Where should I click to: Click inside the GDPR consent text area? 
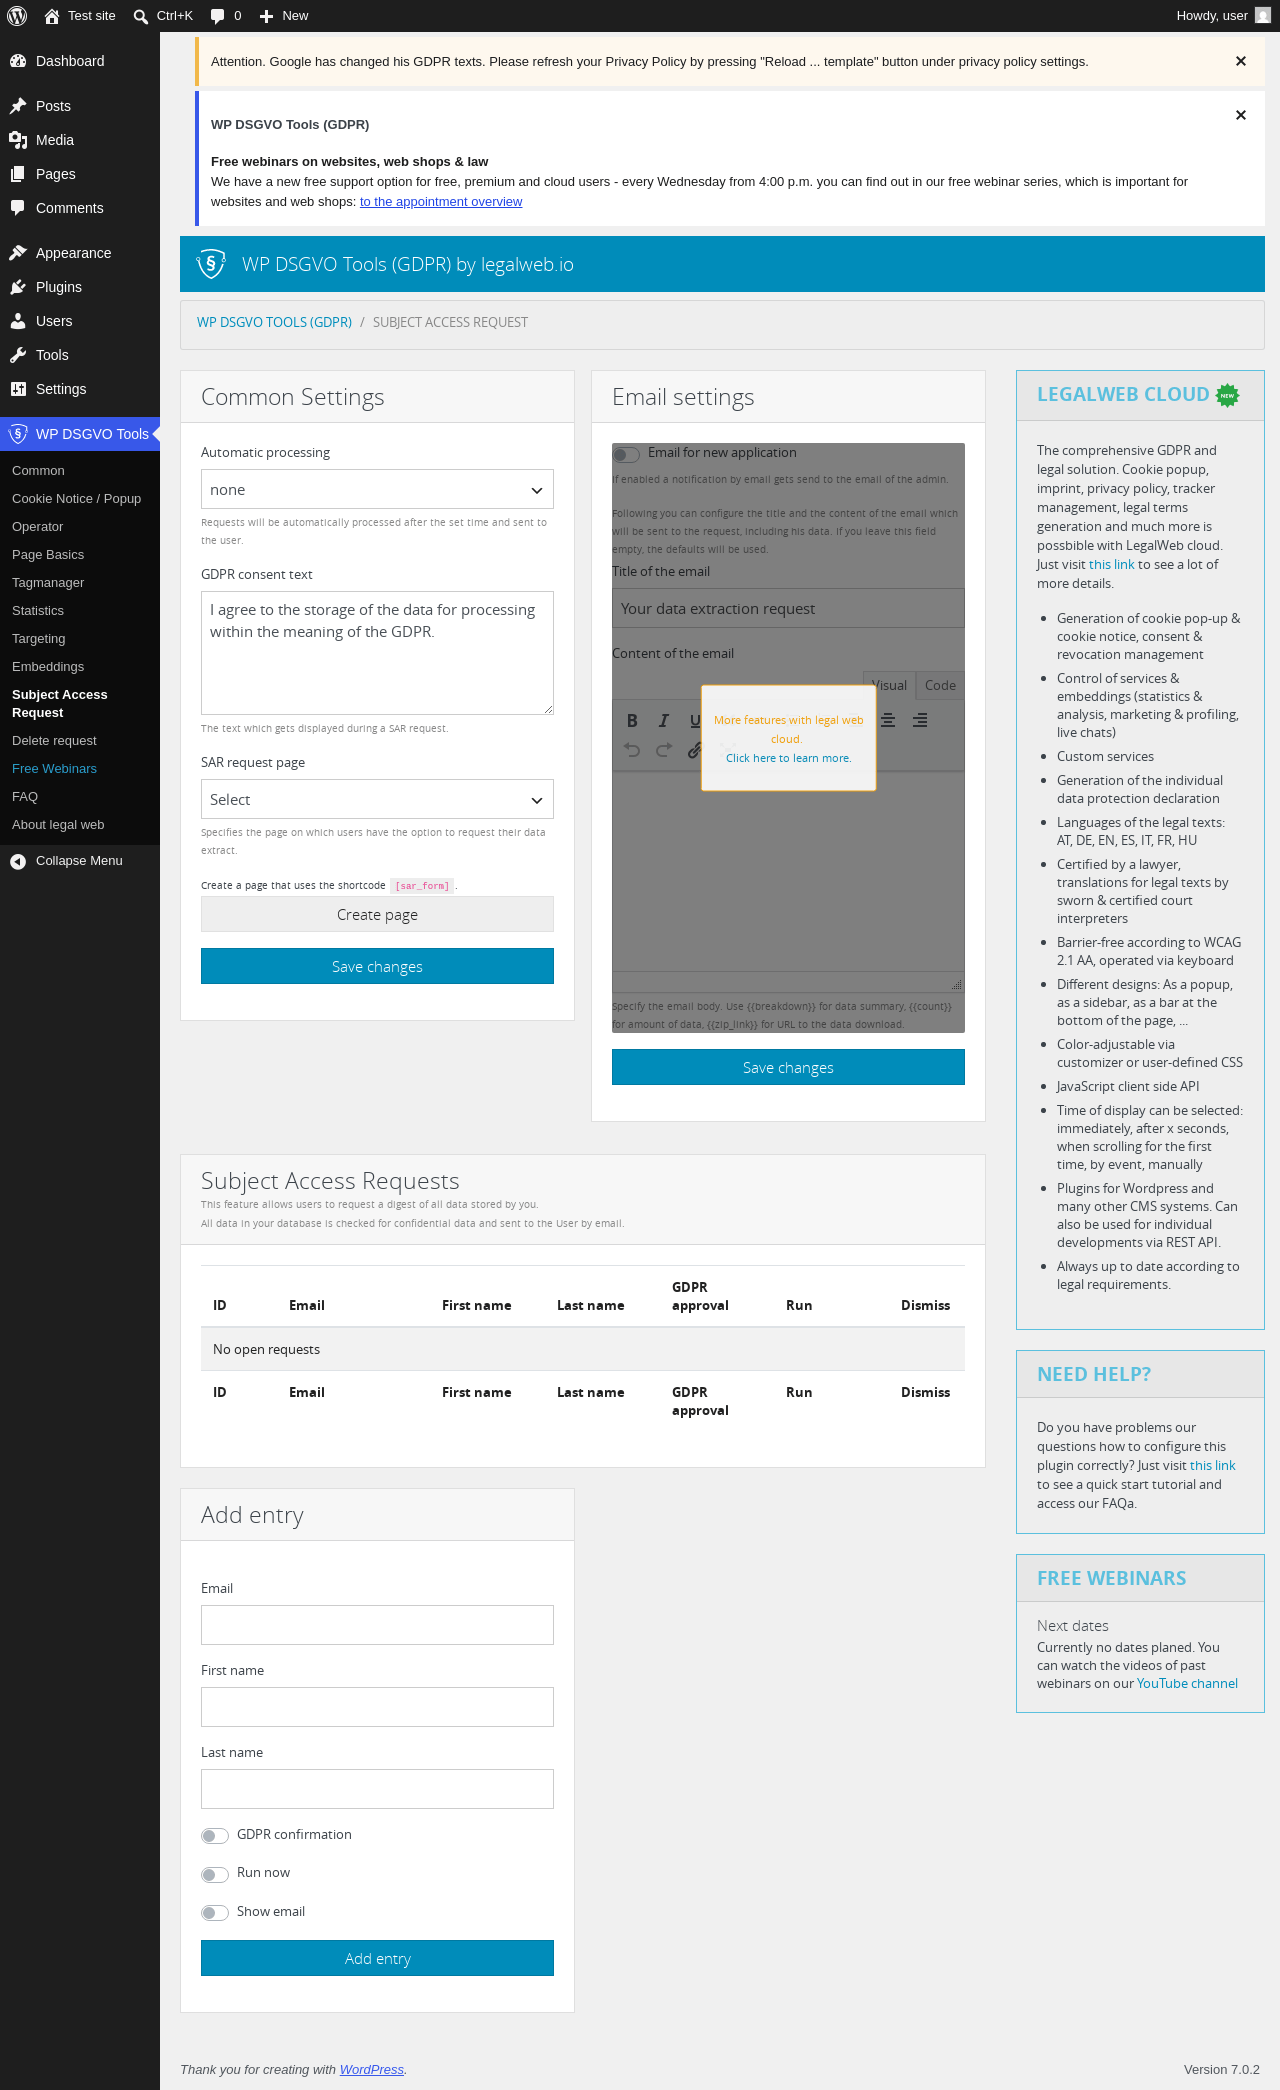[377, 653]
